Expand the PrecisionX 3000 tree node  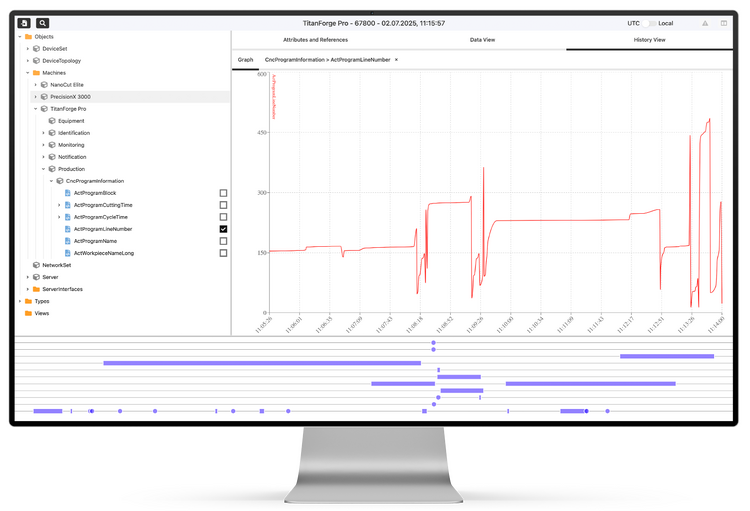35,97
